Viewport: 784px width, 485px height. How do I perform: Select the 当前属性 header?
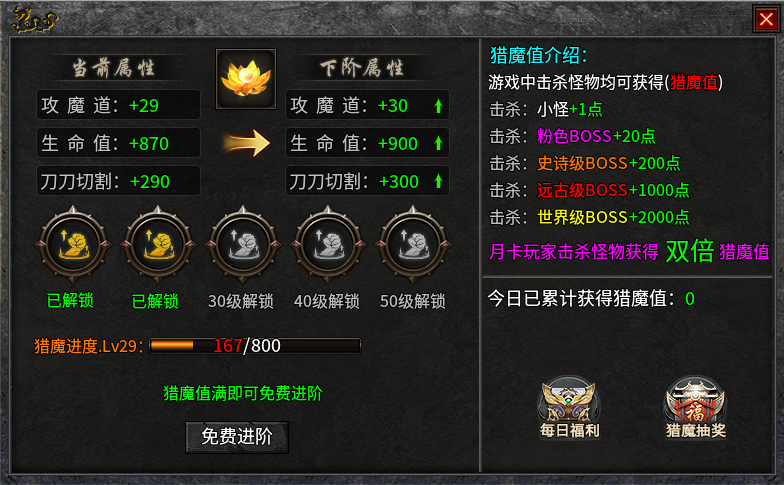114,68
